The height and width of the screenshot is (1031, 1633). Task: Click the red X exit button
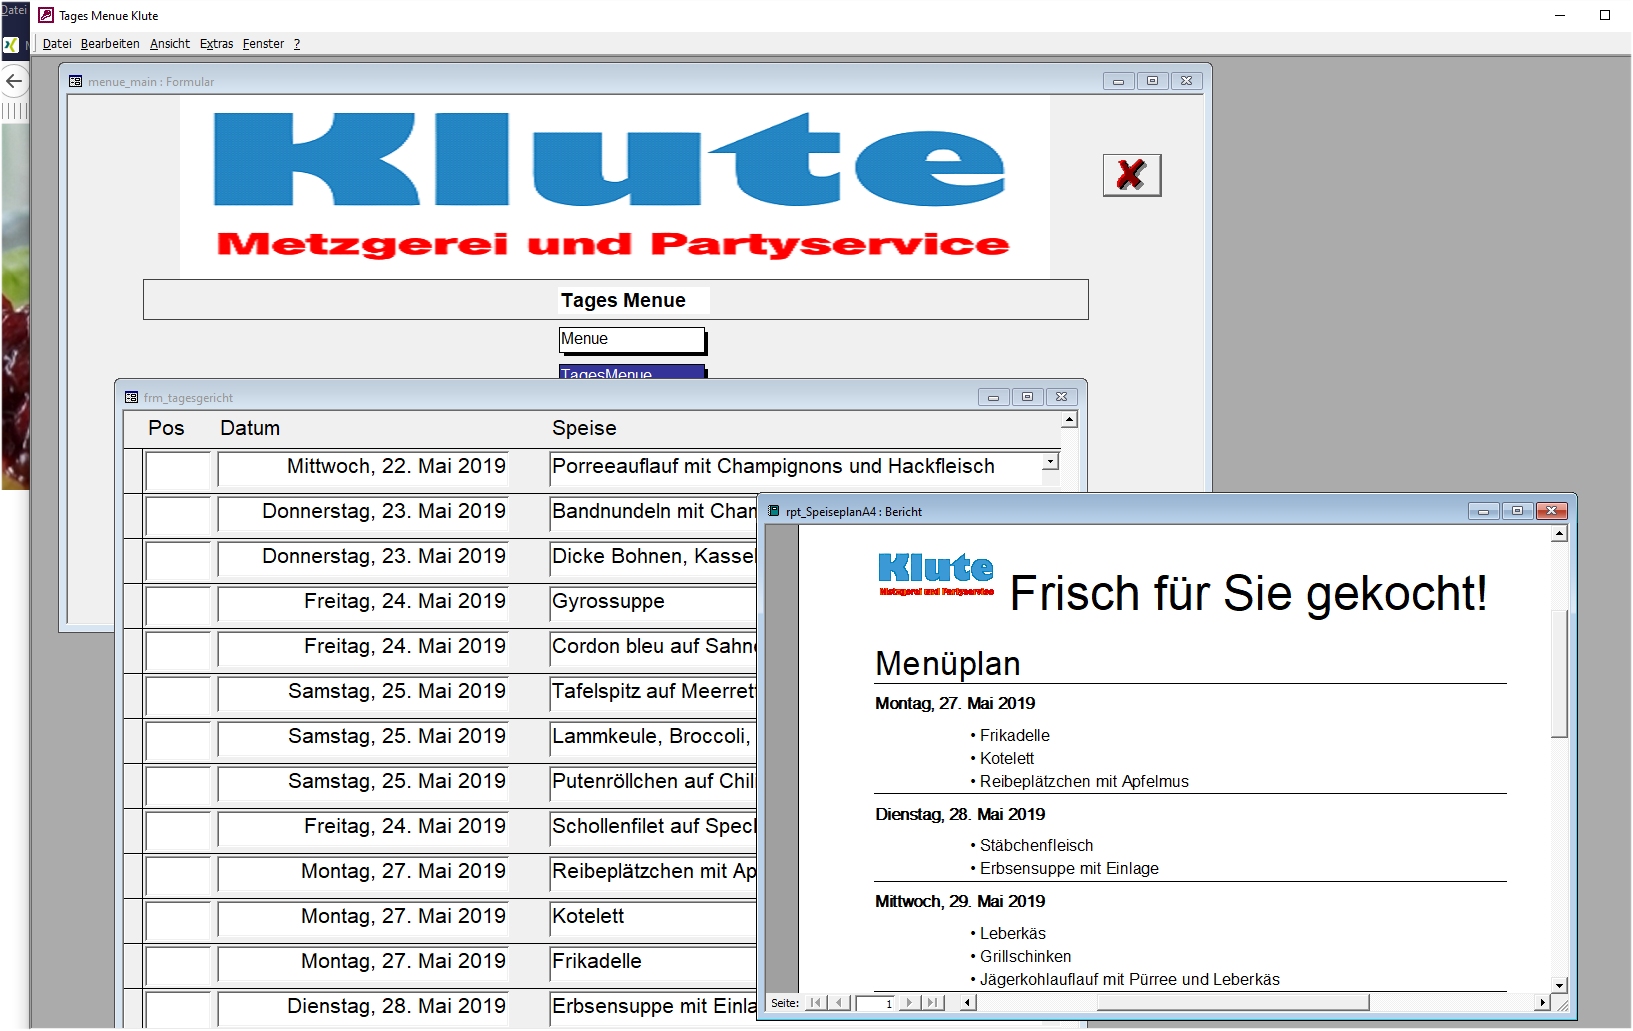tap(1131, 175)
